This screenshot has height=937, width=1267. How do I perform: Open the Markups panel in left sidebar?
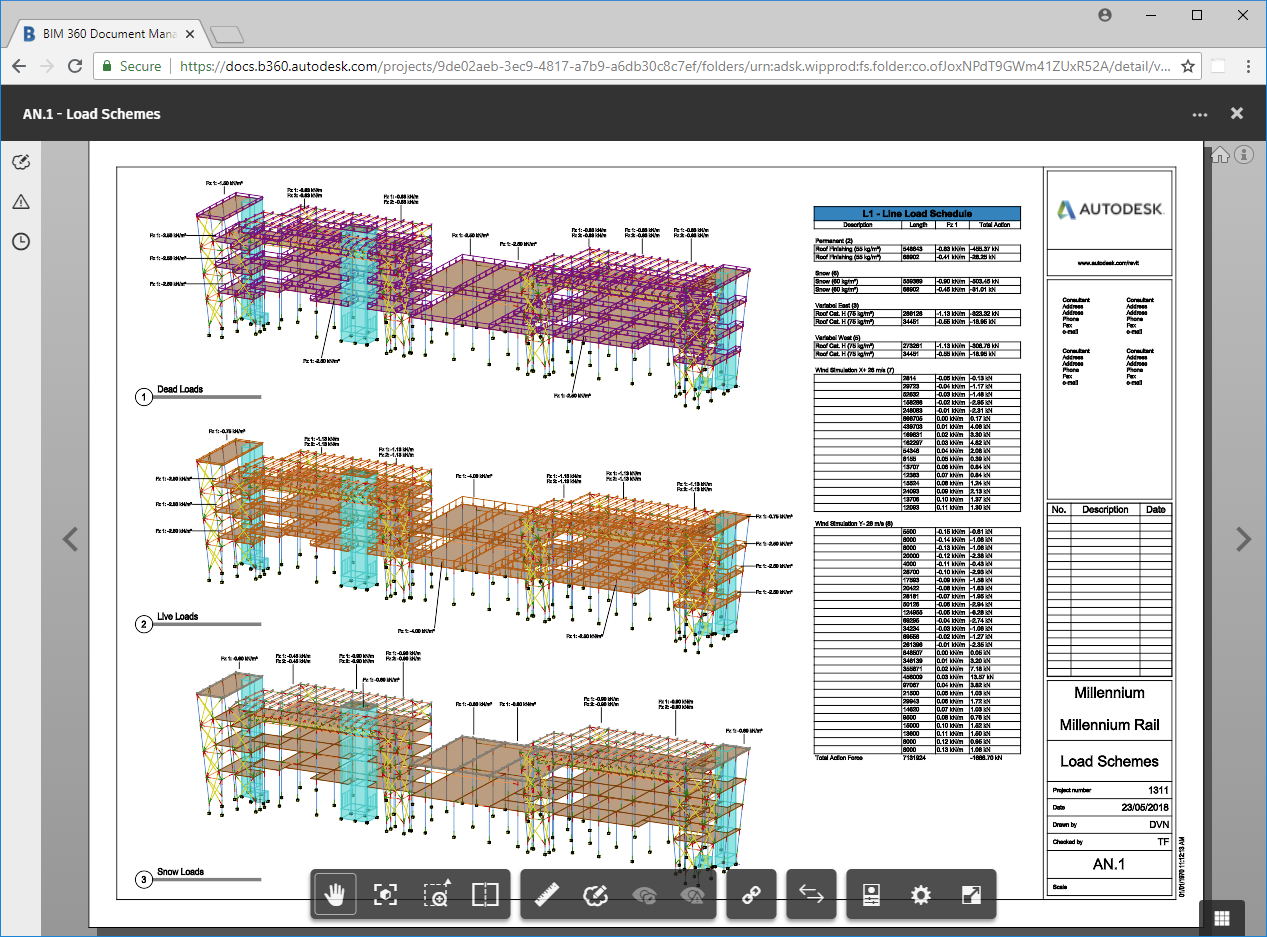coord(21,163)
